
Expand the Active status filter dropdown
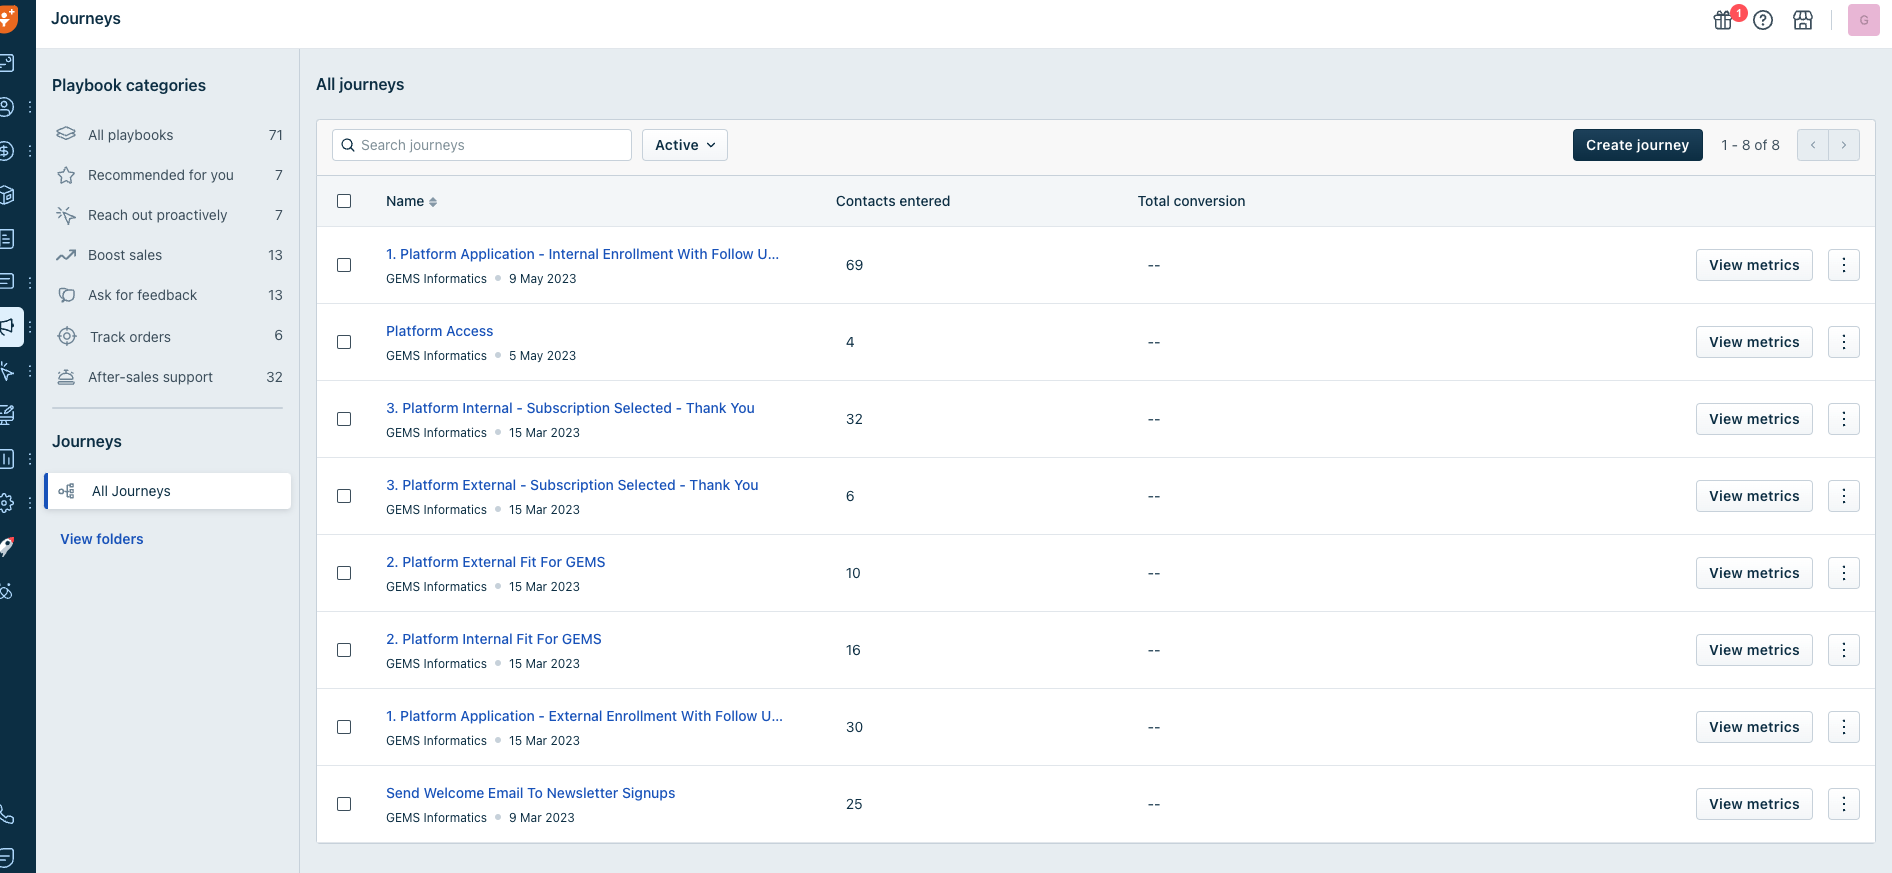(685, 145)
